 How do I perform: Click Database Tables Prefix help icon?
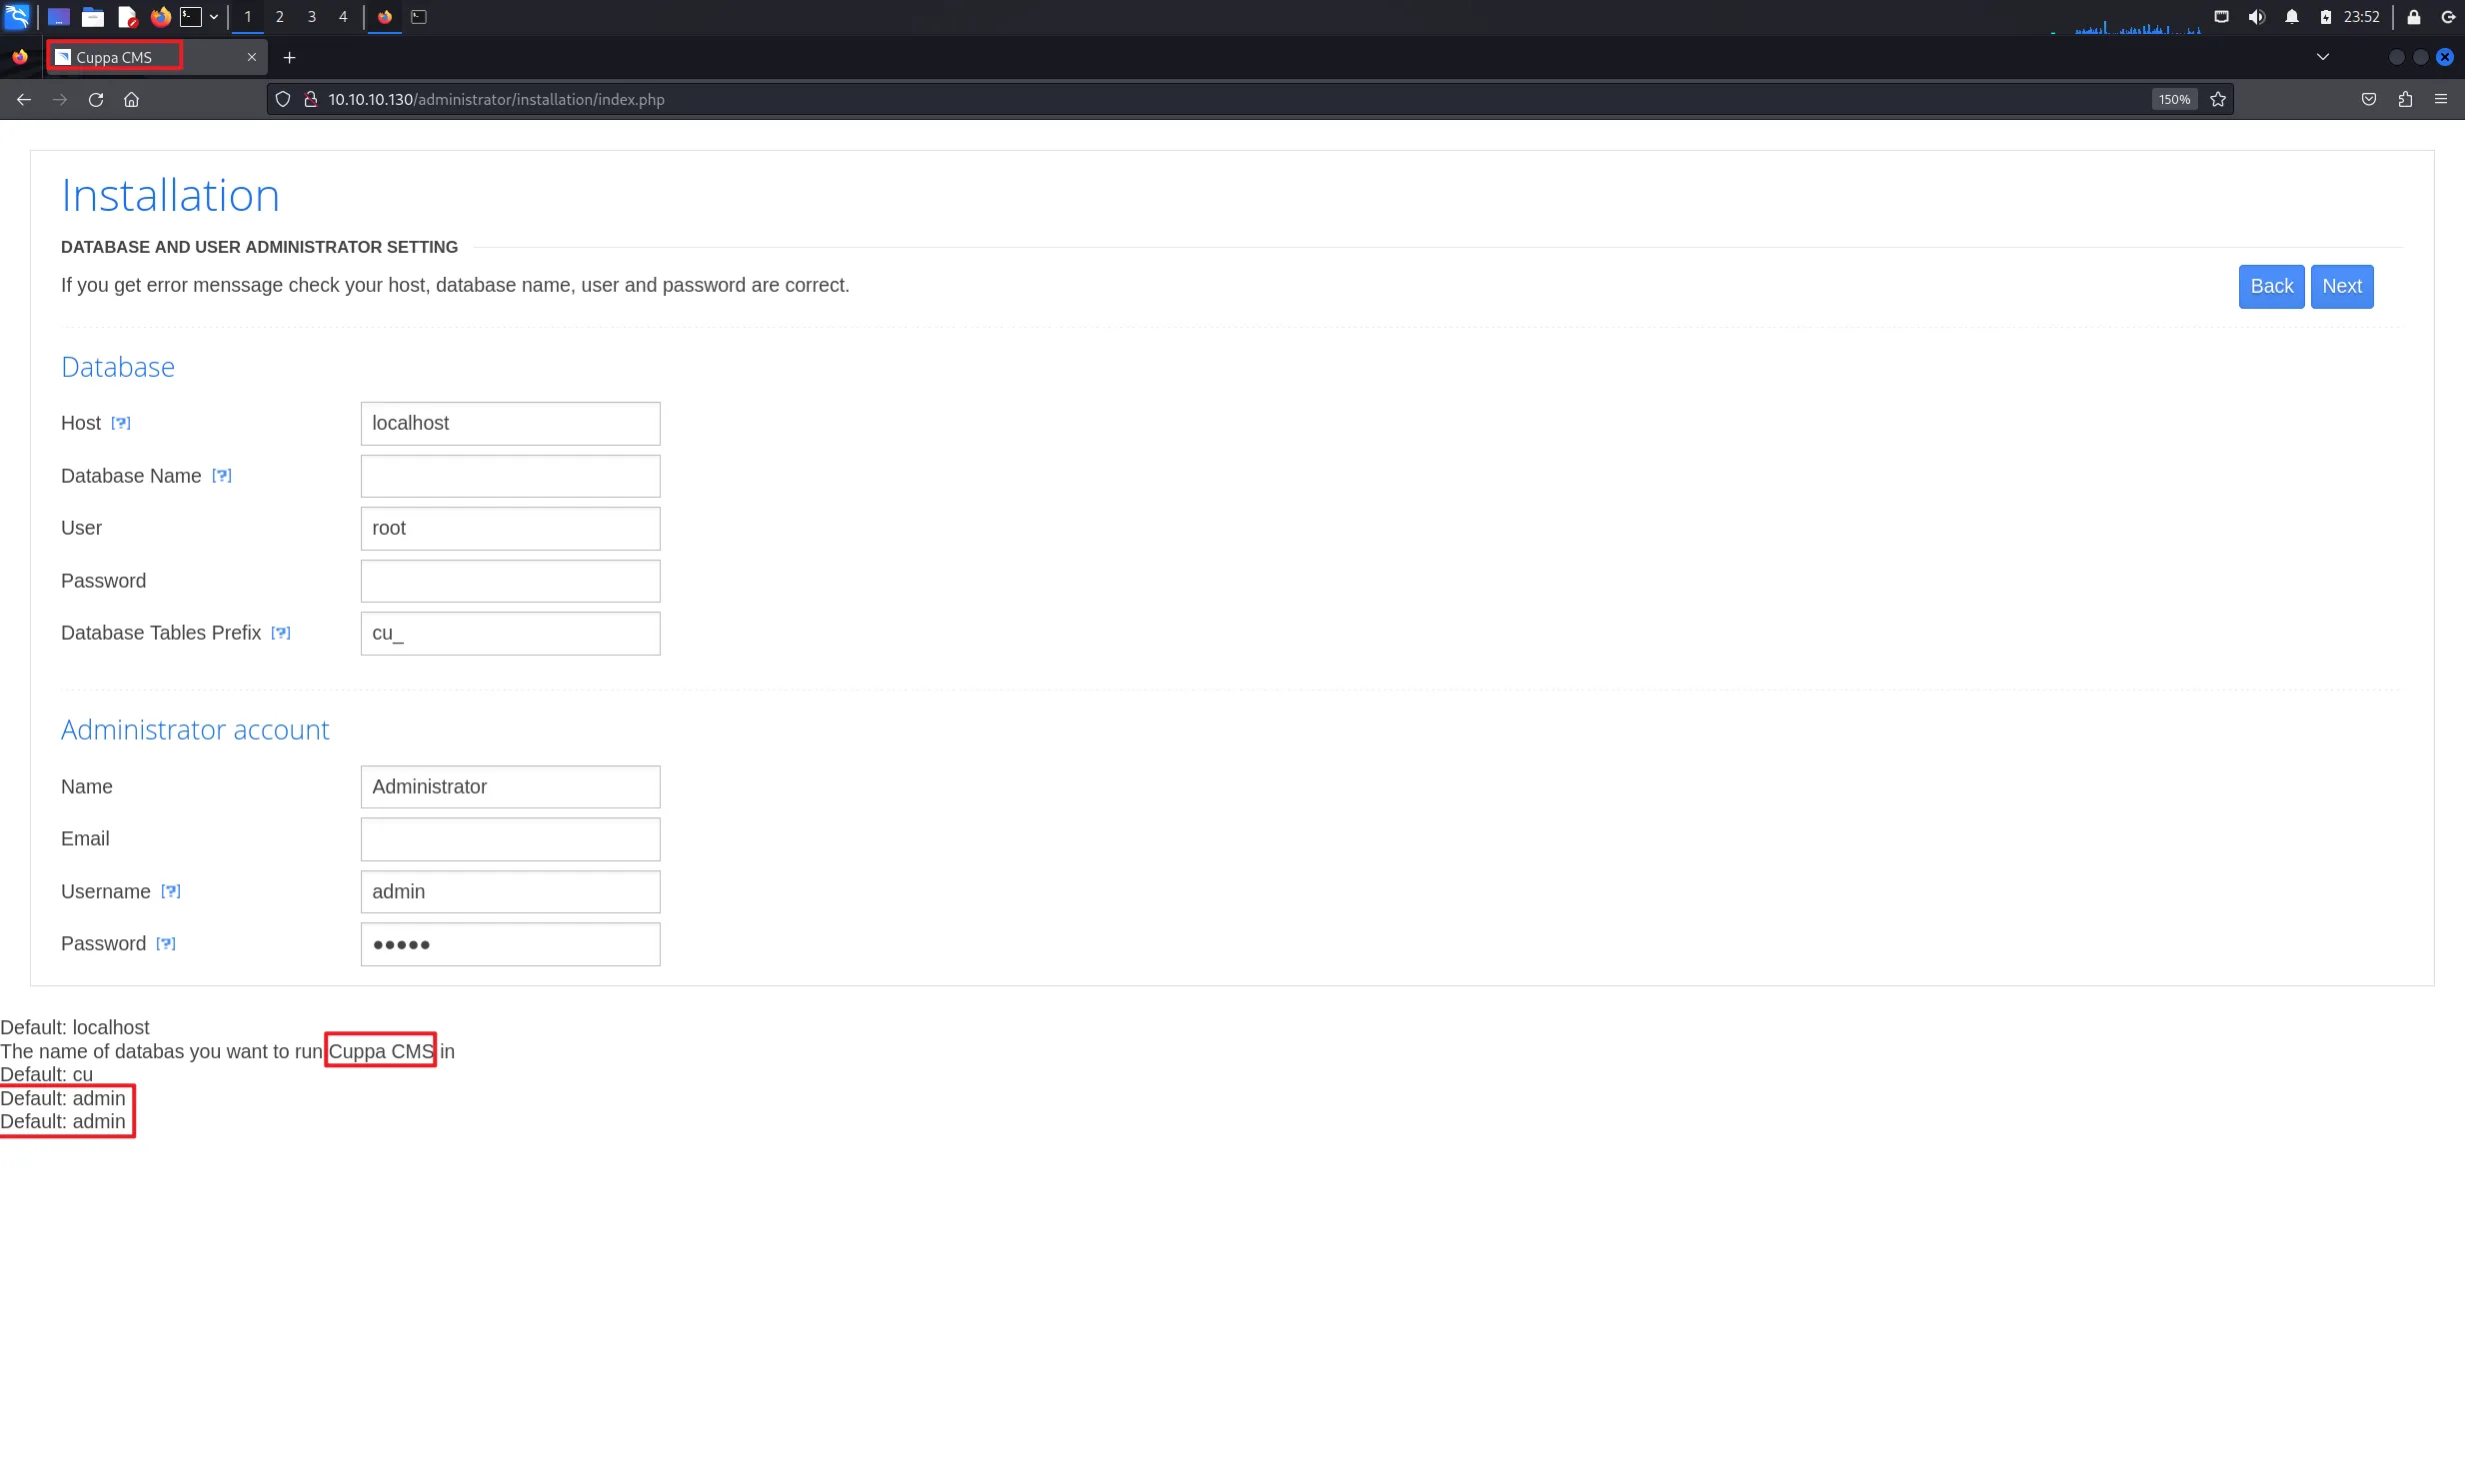point(281,633)
